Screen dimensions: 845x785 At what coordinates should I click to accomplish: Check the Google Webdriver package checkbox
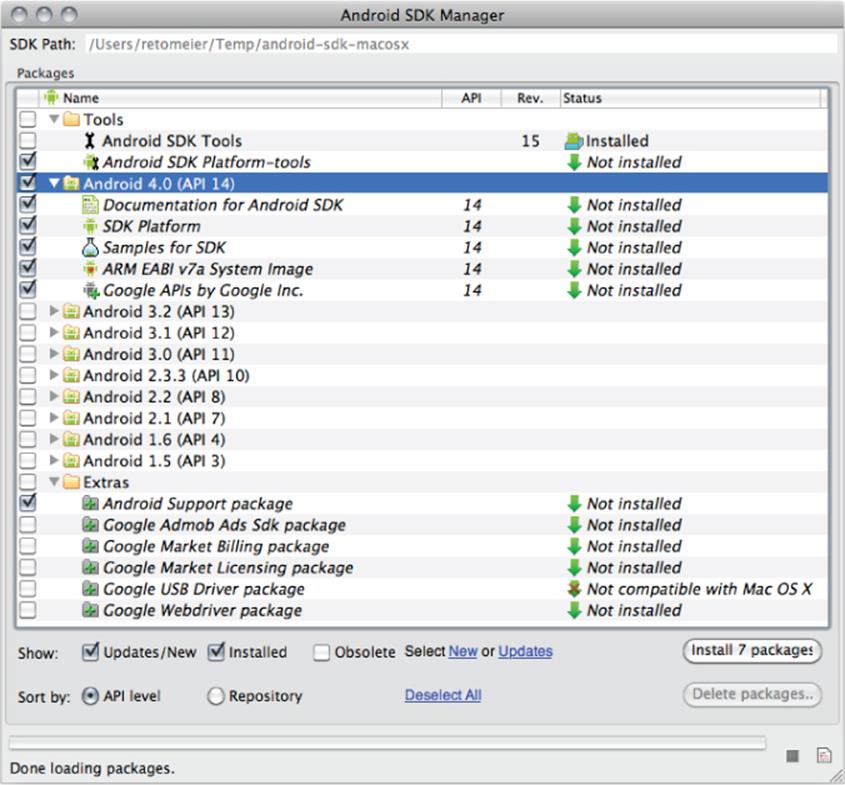point(27,610)
